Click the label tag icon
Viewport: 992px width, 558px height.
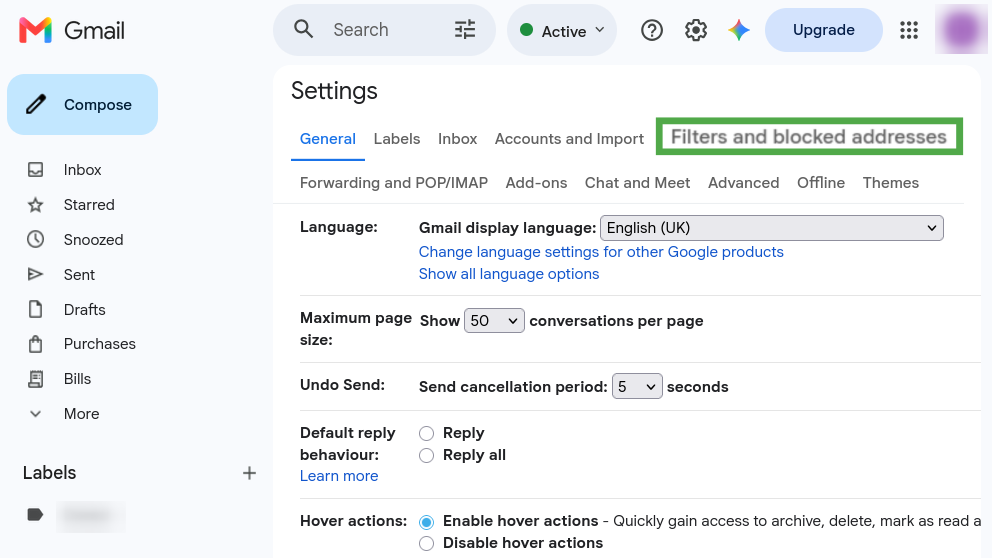point(35,515)
